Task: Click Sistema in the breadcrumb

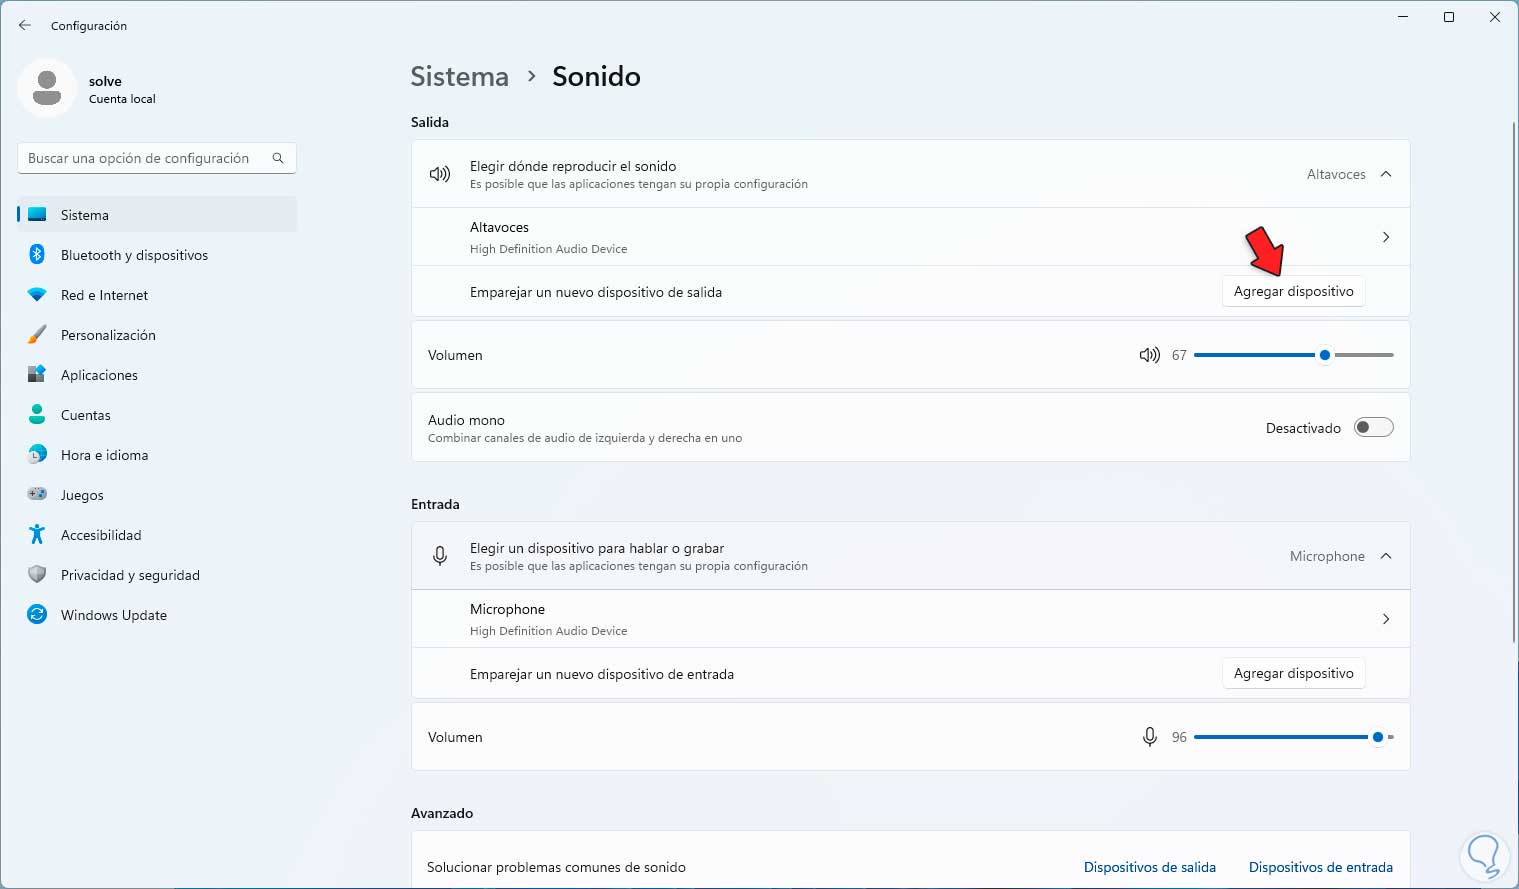Action: 459,77
